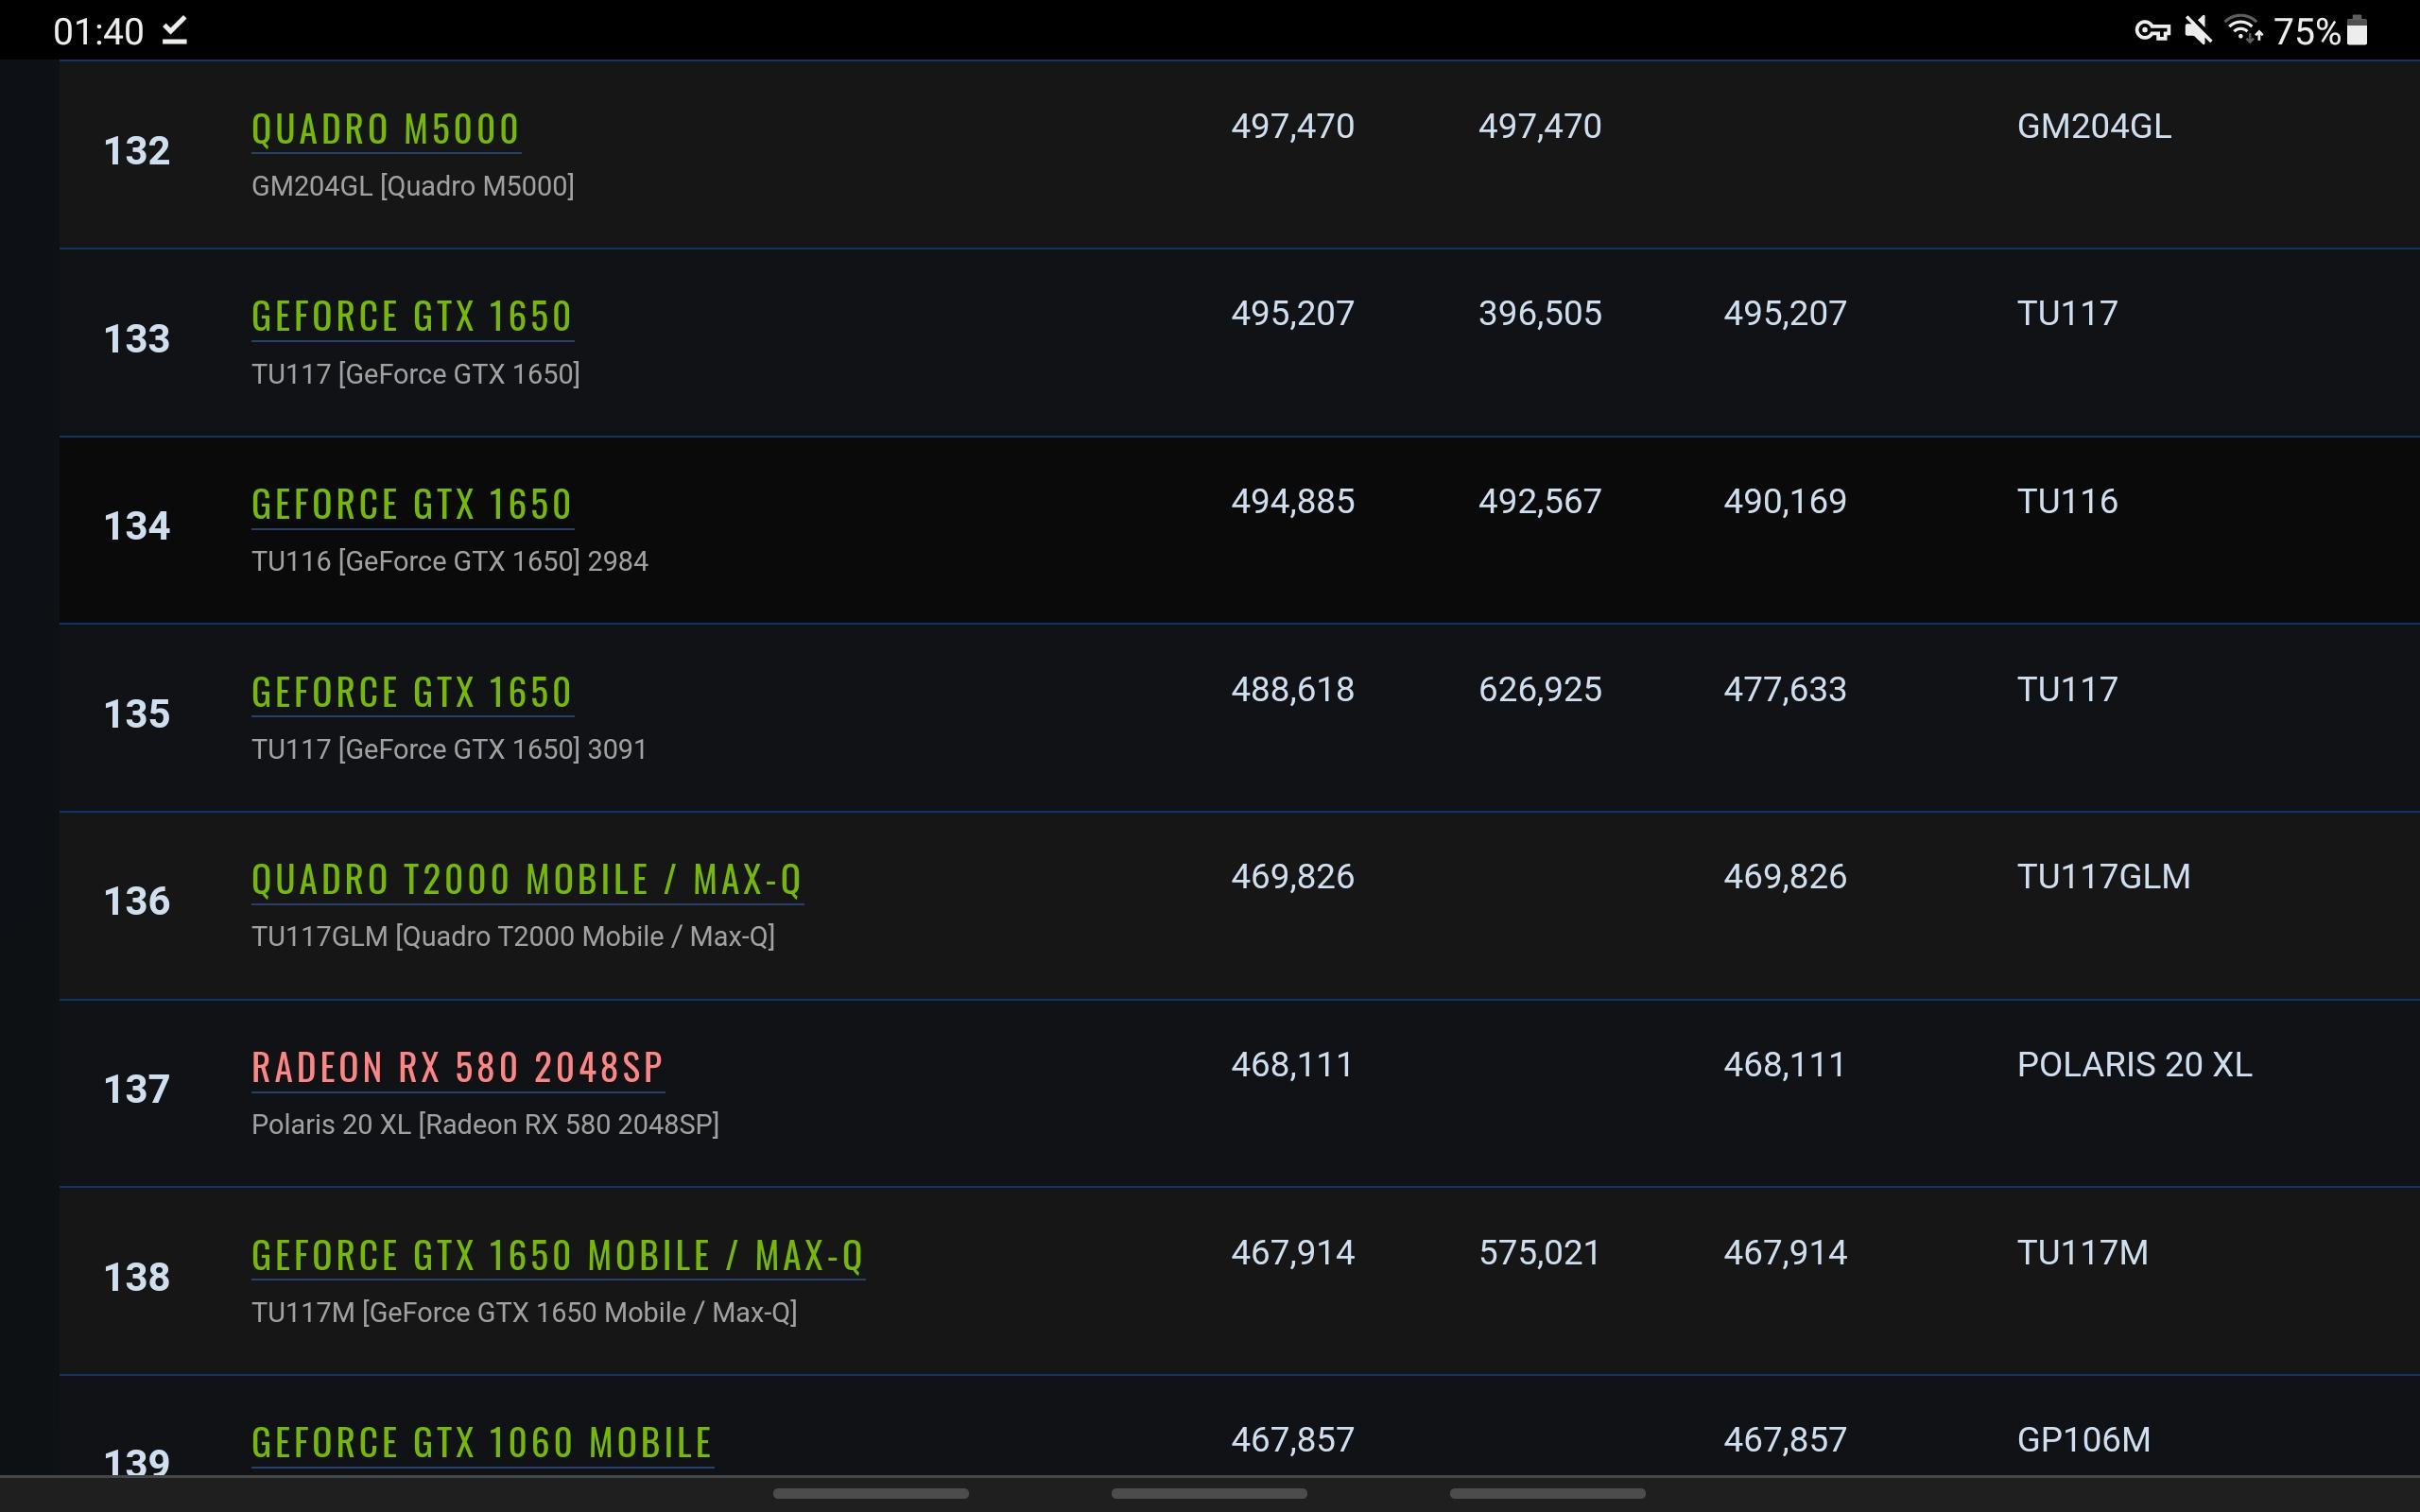Open the GeForce GTX 1060 Mobile link
Screen dimensions: 2420x1512
point(482,1442)
